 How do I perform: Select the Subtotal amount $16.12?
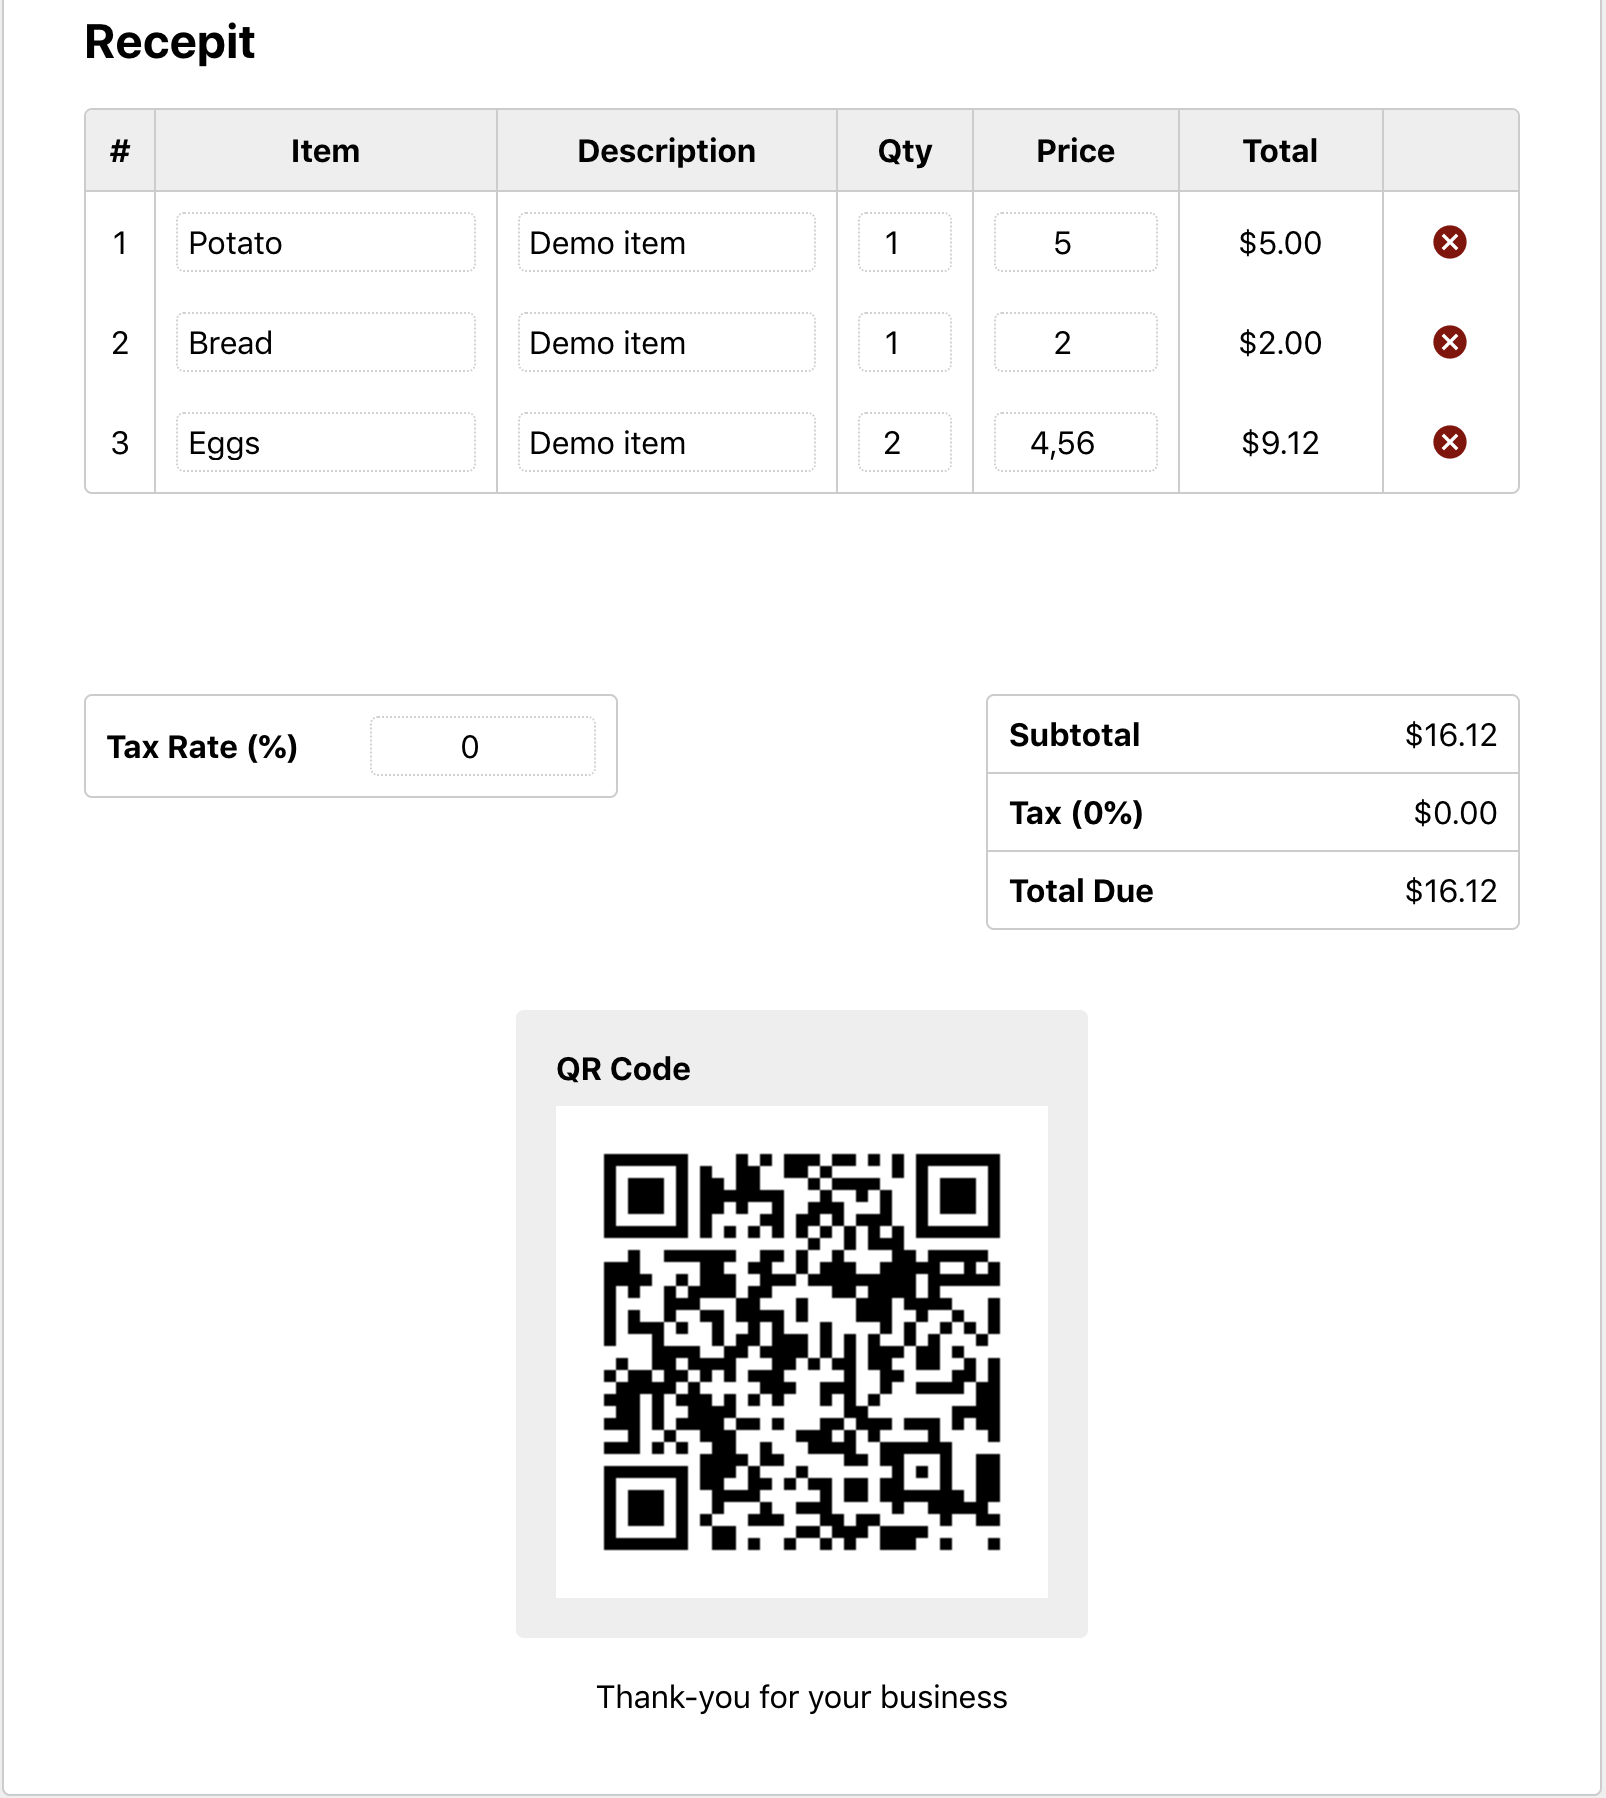pyautogui.click(x=1451, y=735)
